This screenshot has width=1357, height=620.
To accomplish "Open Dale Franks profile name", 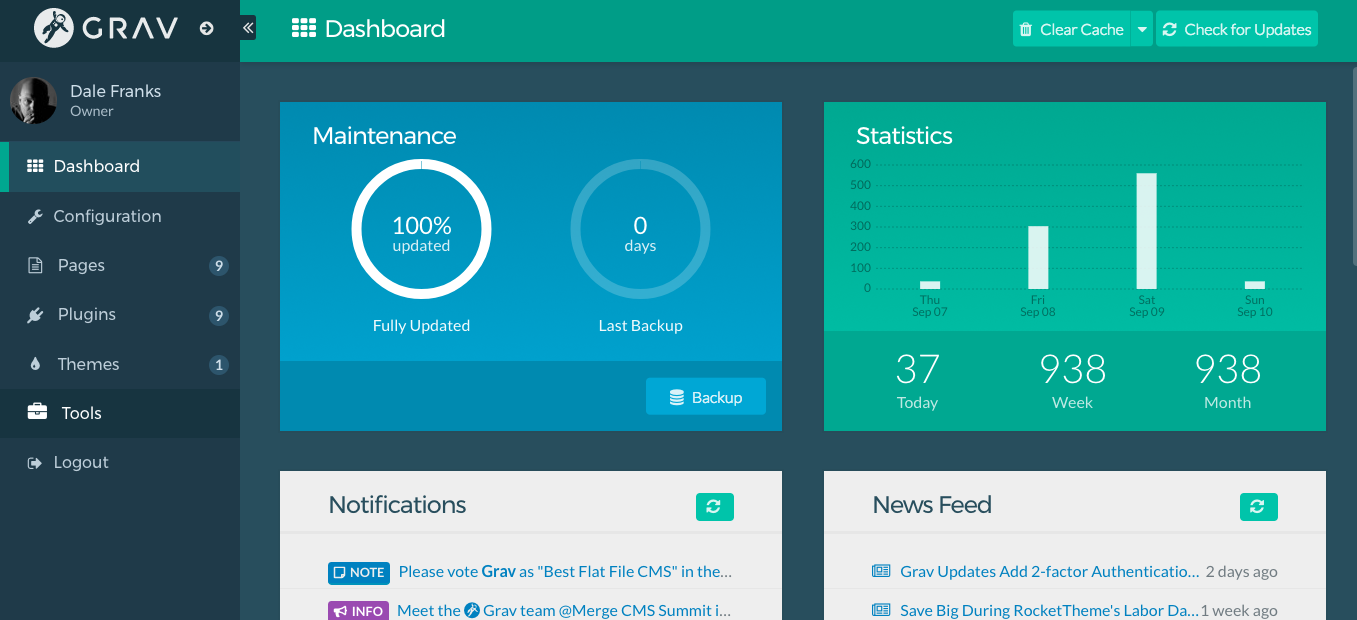I will (115, 91).
